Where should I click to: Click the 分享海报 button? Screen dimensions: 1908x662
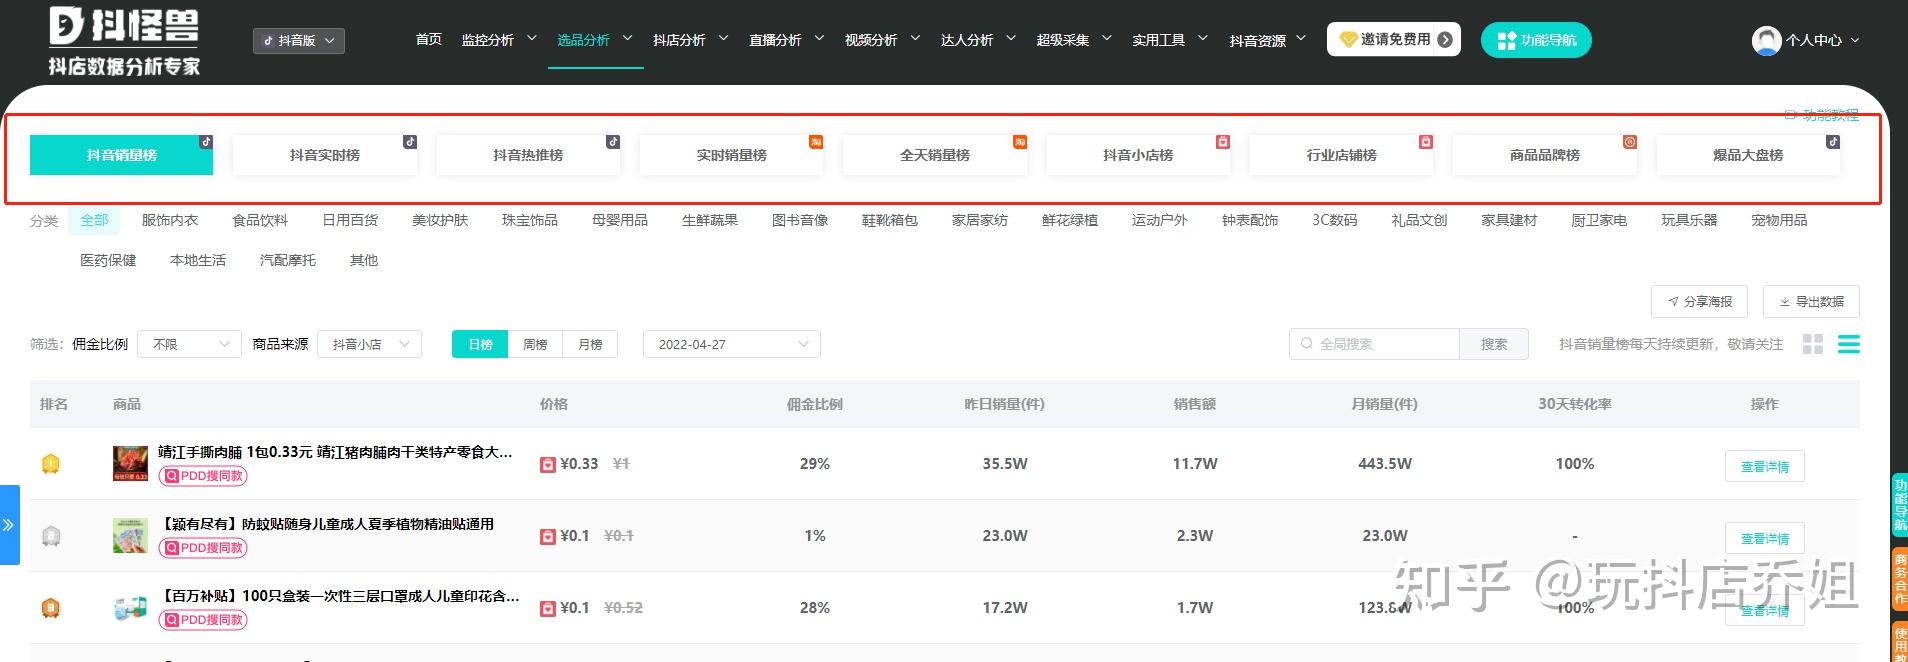coord(1699,301)
